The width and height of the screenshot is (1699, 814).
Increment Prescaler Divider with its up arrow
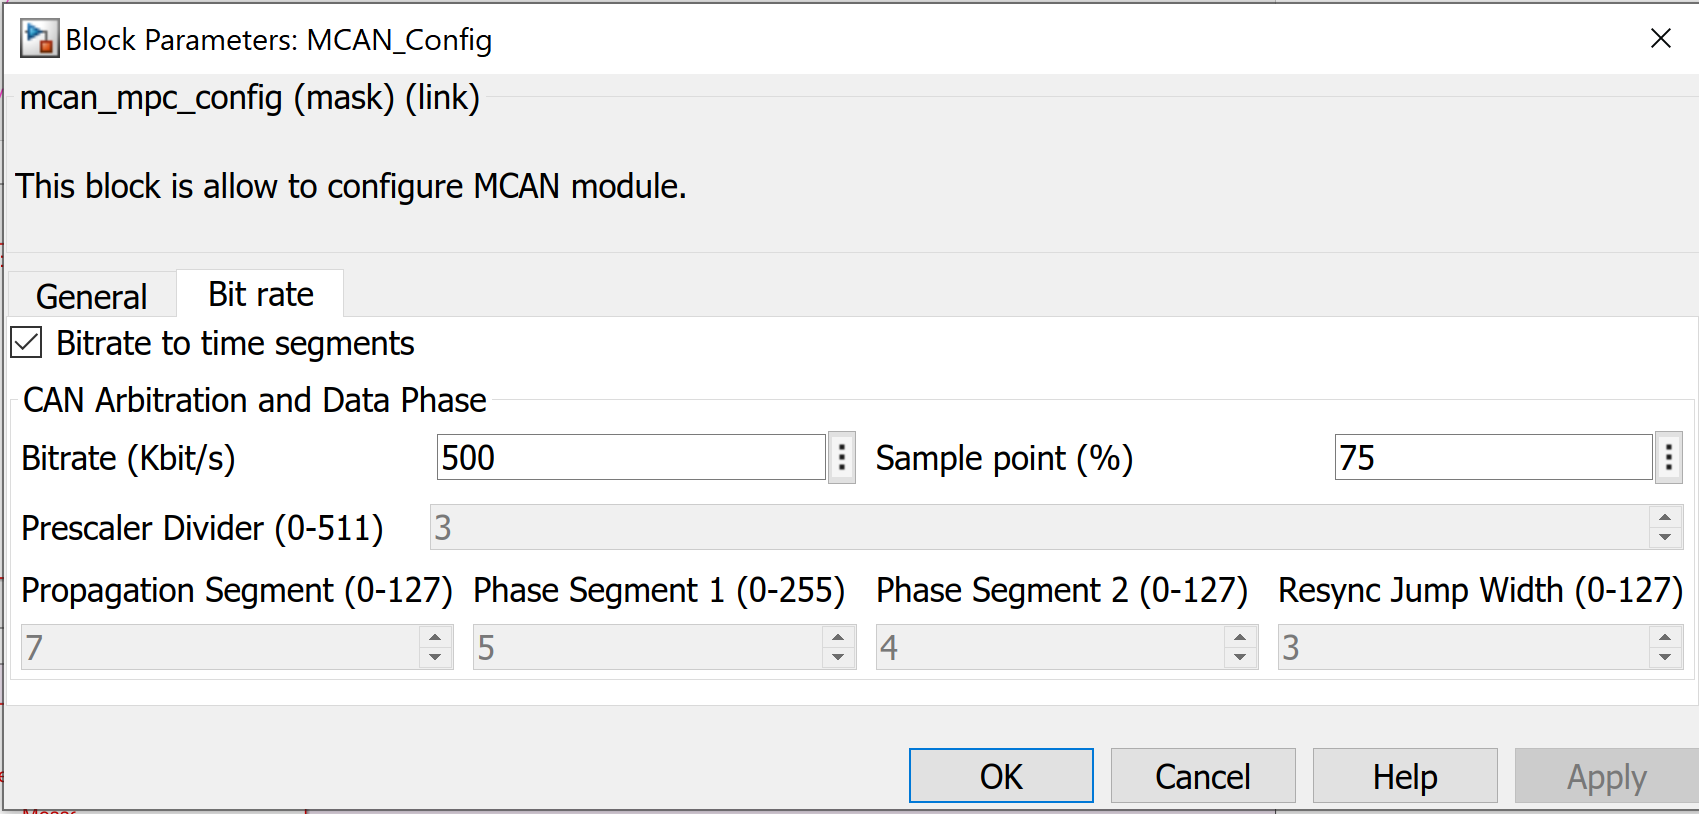click(1663, 515)
